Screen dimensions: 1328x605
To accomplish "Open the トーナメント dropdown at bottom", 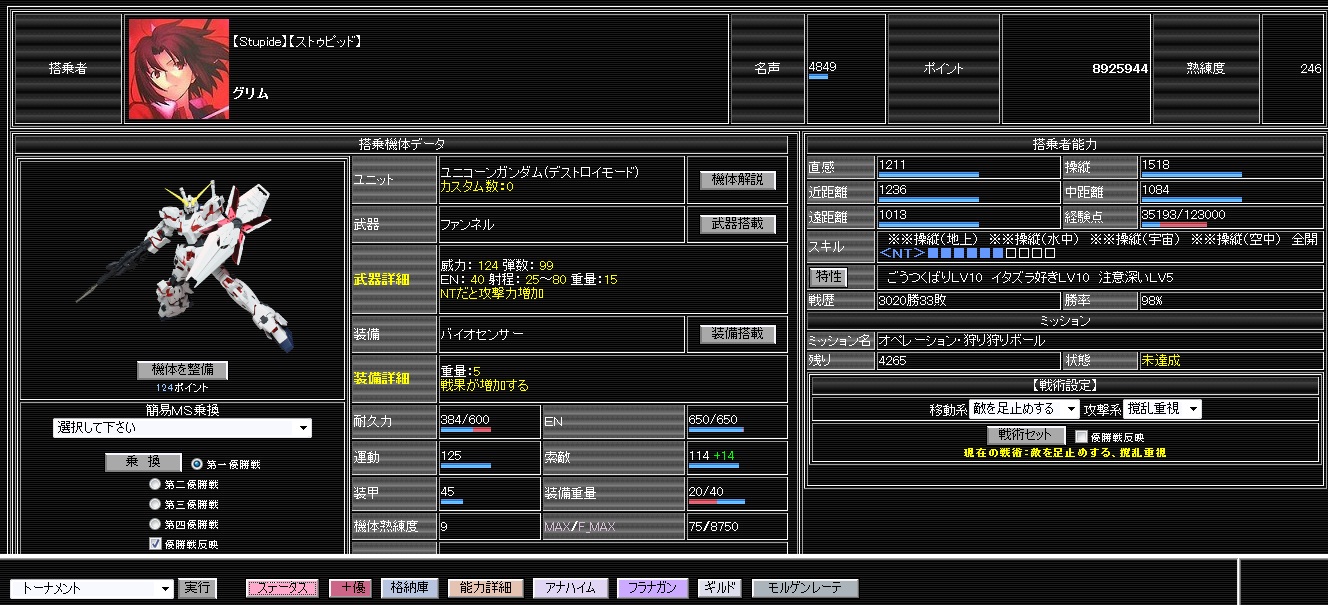I will [x=92, y=589].
